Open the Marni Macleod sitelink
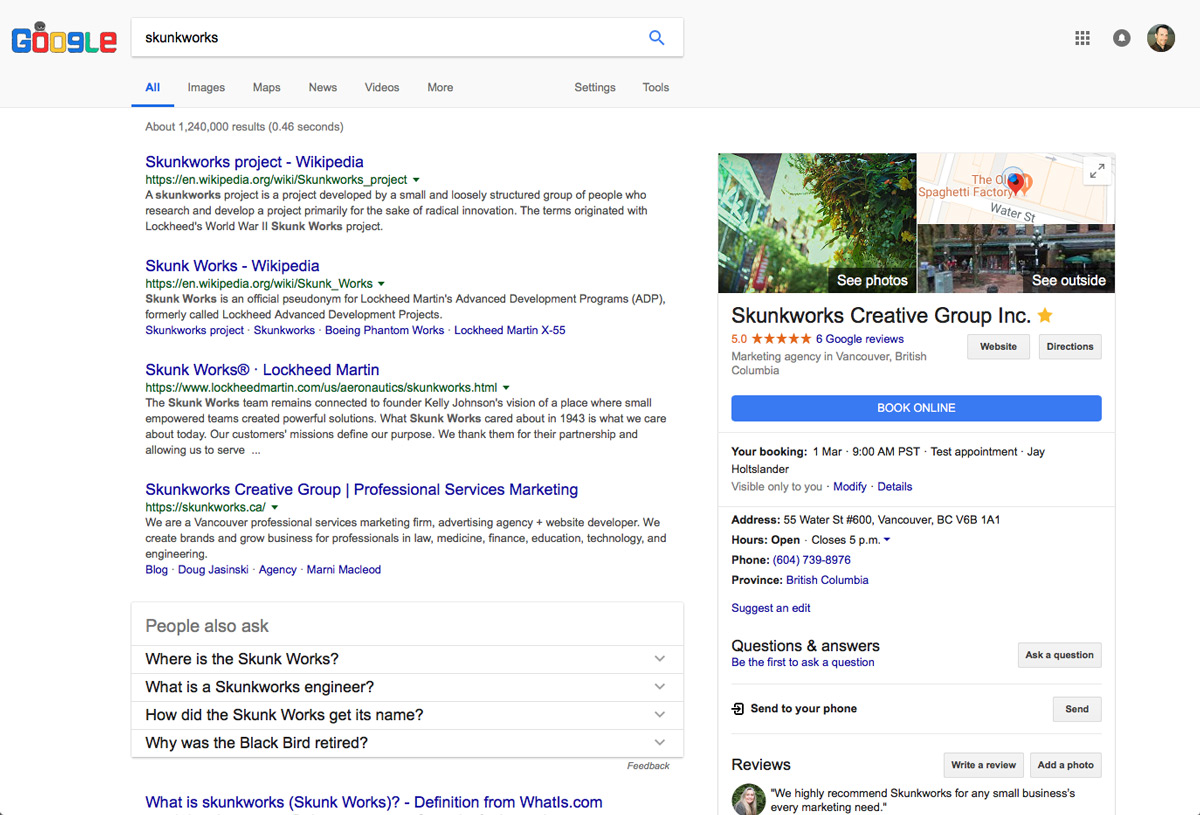Image resolution: width=1200 pixels, height=815 pixels. [344, 570]
